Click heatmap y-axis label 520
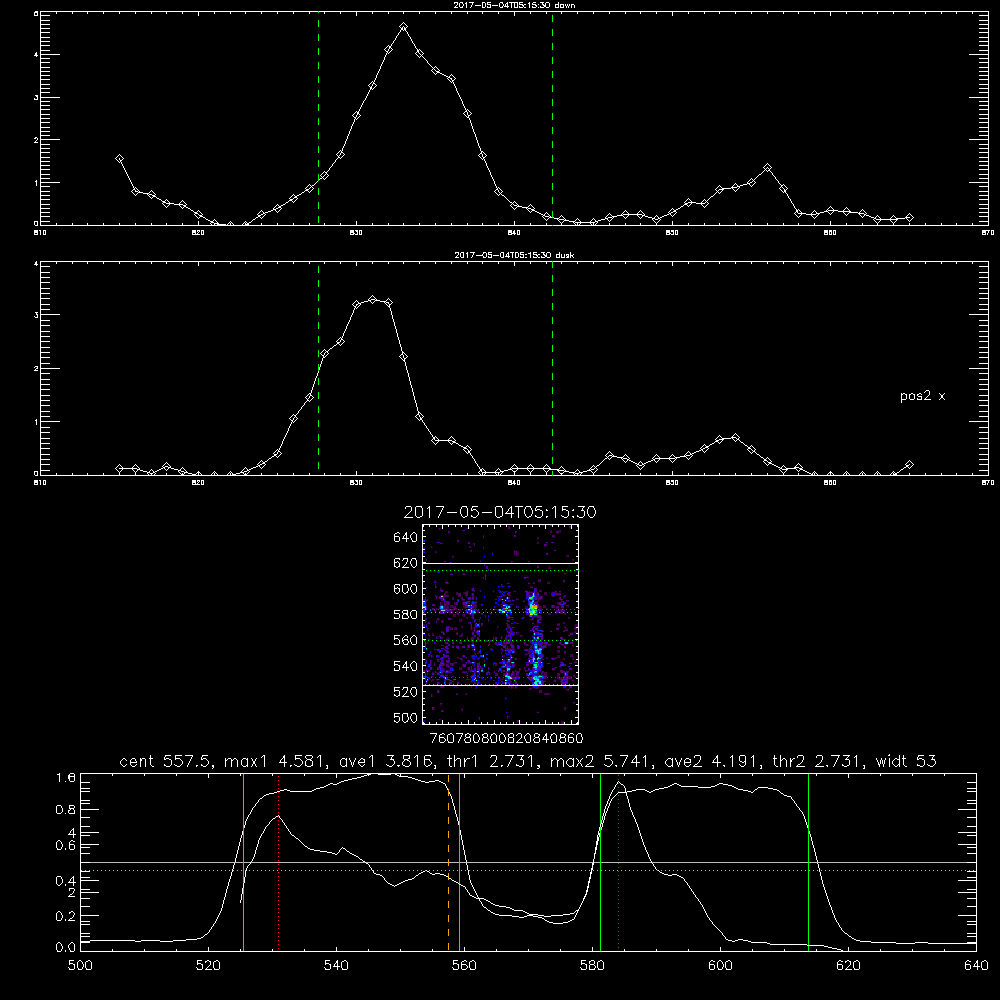Image resolution: width=1000 pixels, height=1000 pixels. (406, 692)
